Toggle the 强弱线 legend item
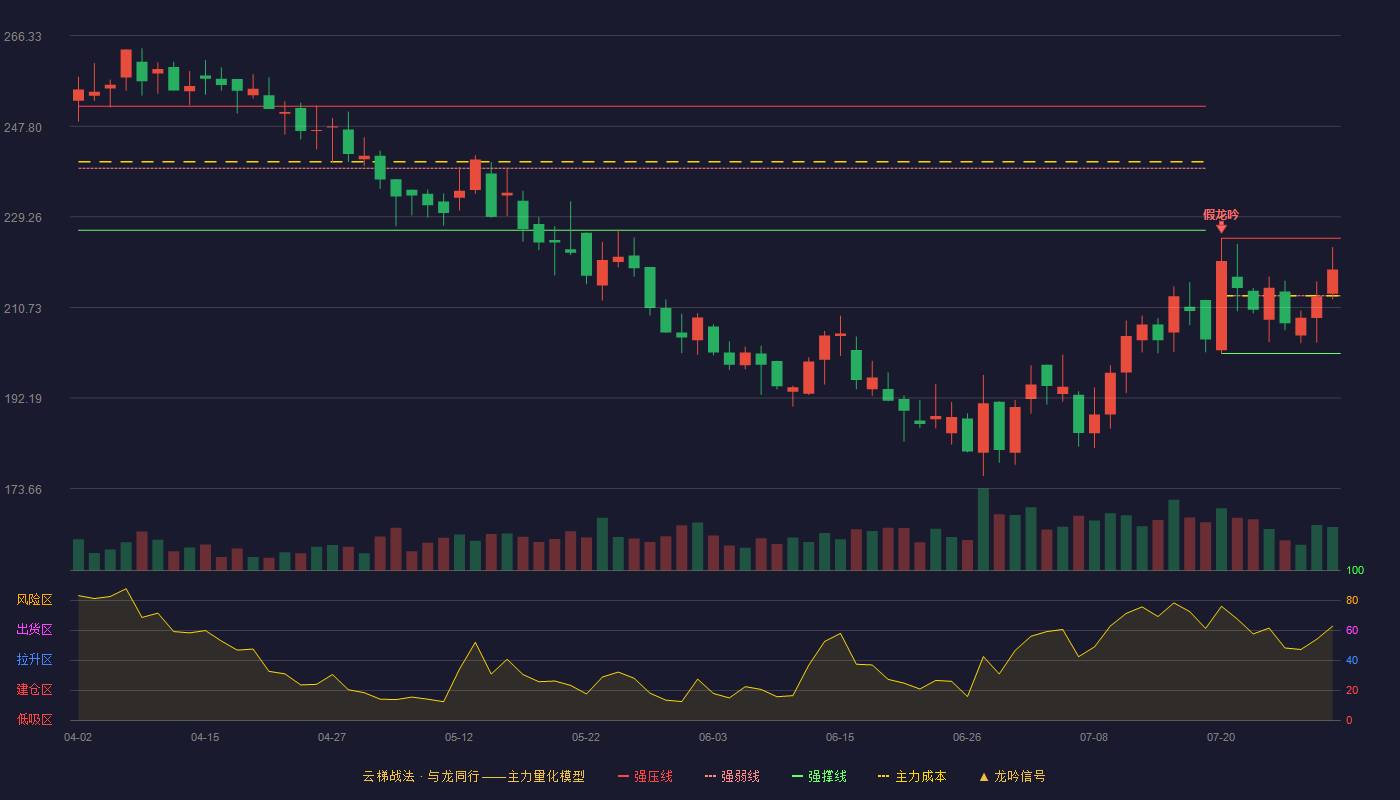 pos(732,776)
